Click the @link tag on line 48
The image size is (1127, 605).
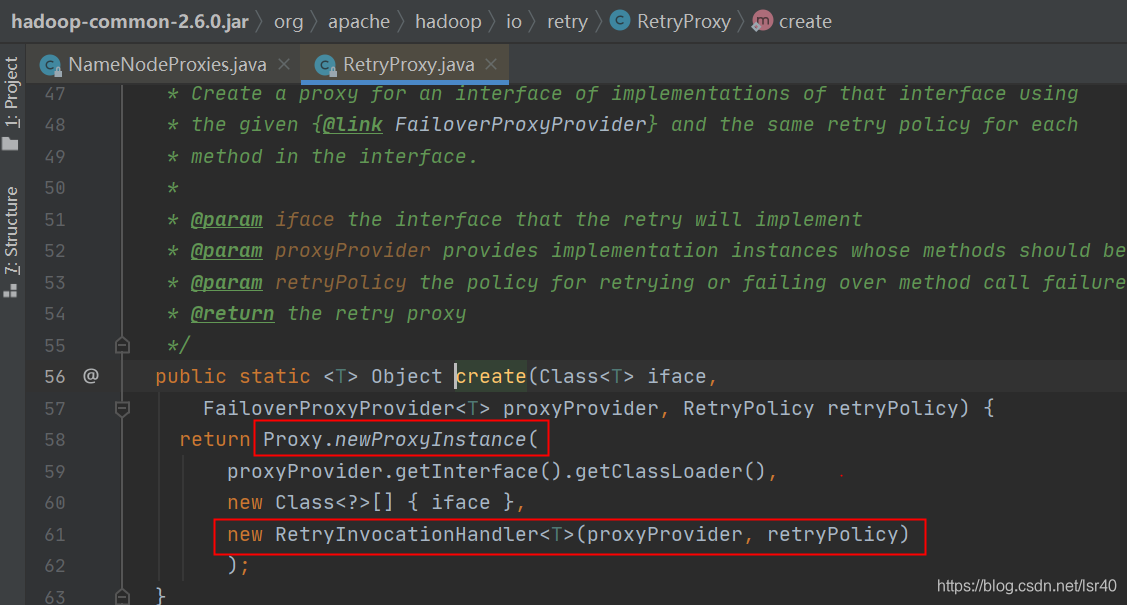[x=352, y=124]
